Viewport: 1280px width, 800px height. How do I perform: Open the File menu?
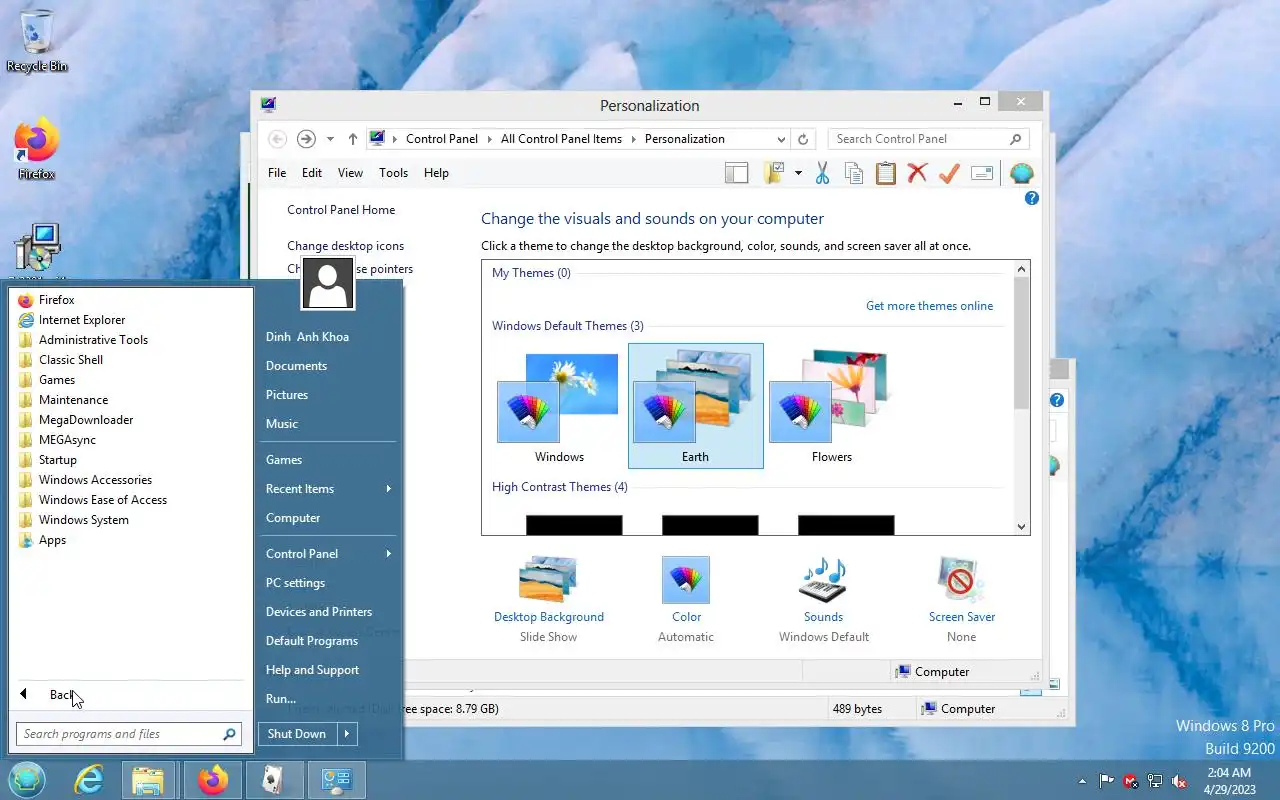coord(277,173)
